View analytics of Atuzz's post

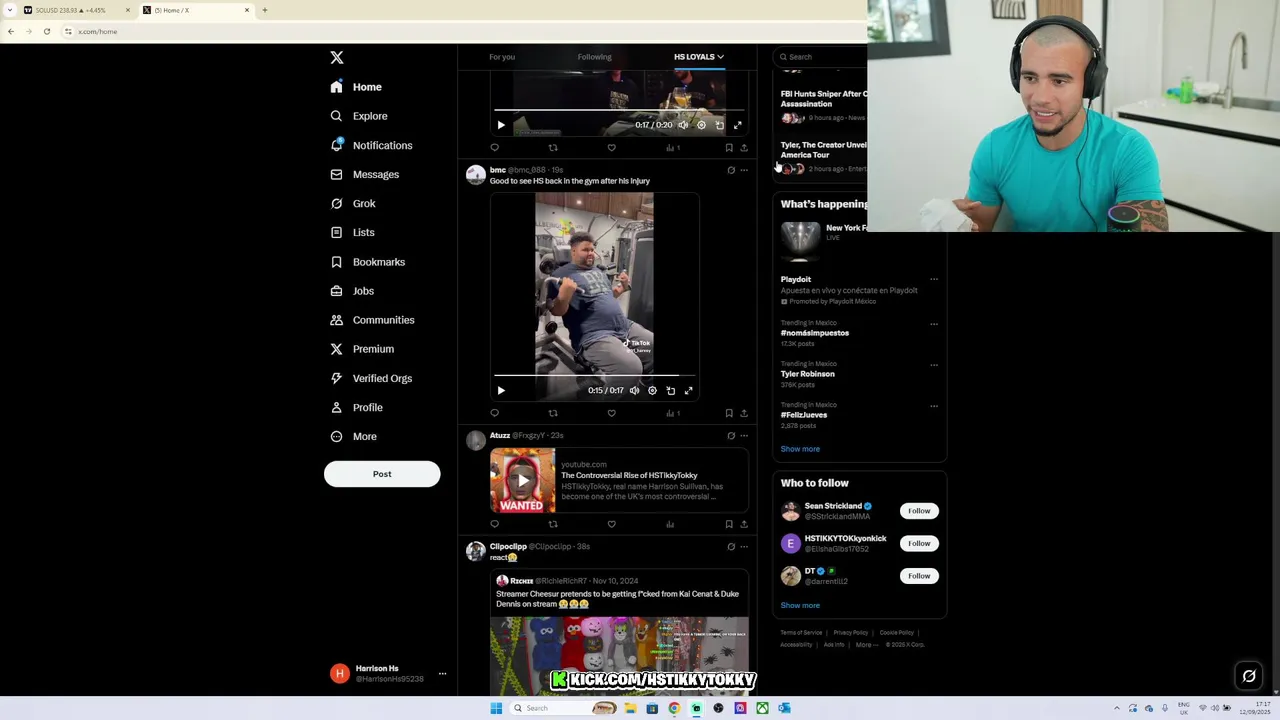(670, 524)
